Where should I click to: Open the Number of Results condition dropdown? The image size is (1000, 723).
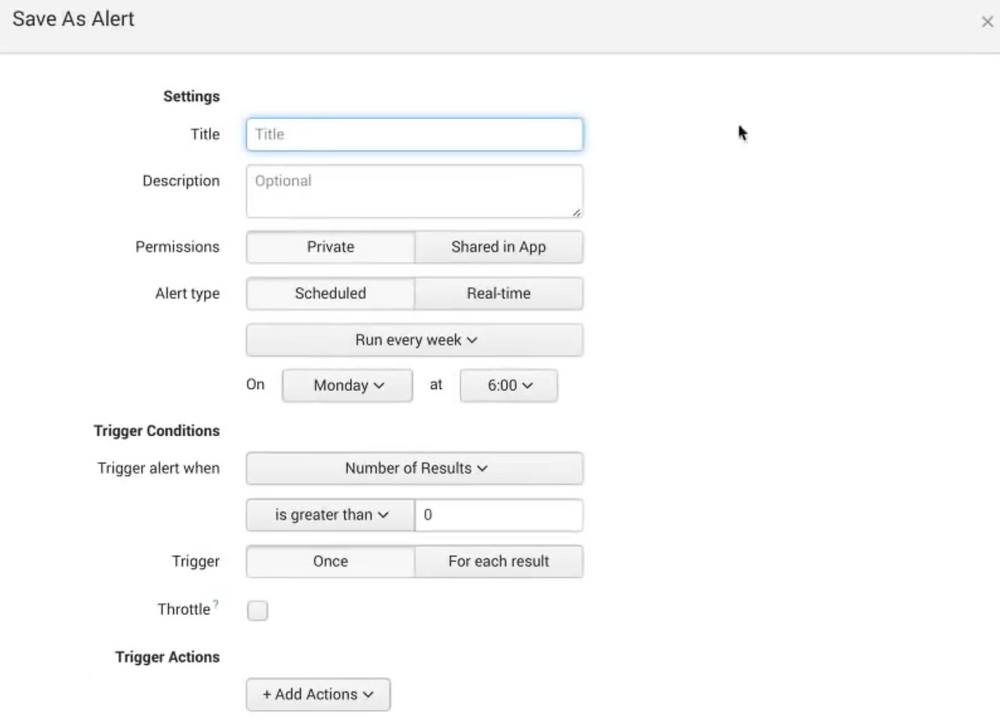click(x=414, y=468)
